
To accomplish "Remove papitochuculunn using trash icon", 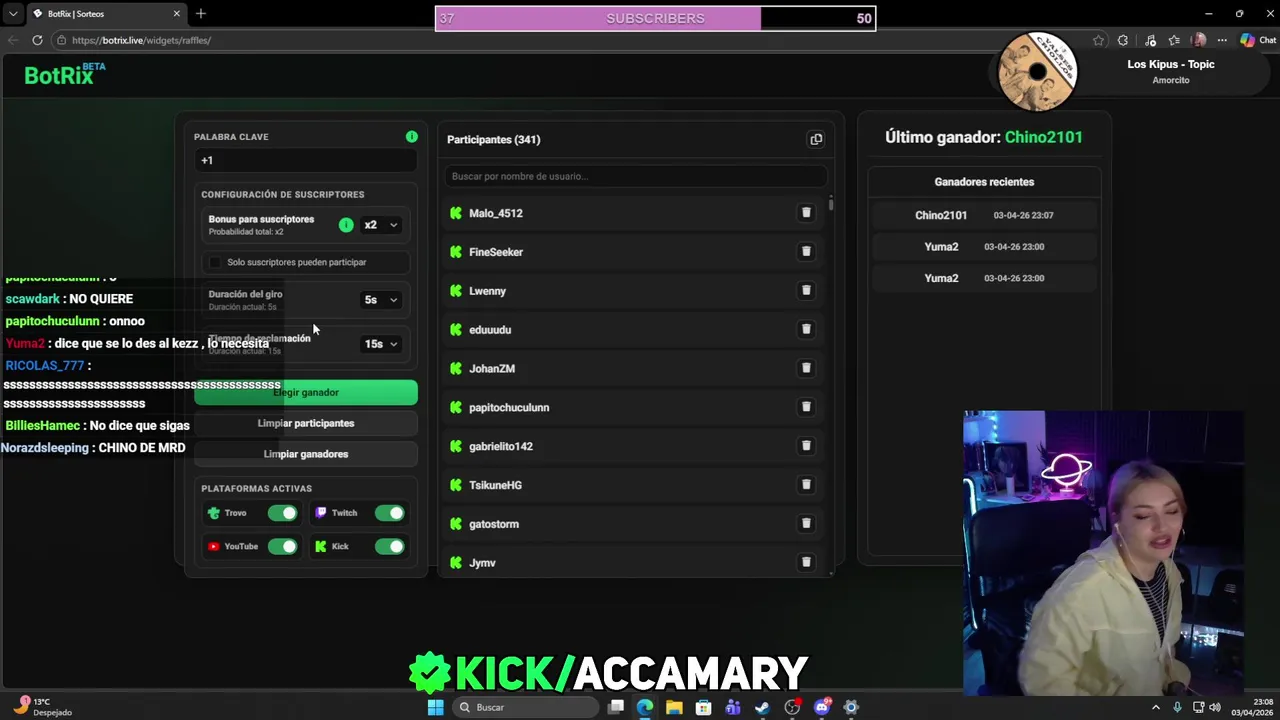I will (x=806, y=407).
